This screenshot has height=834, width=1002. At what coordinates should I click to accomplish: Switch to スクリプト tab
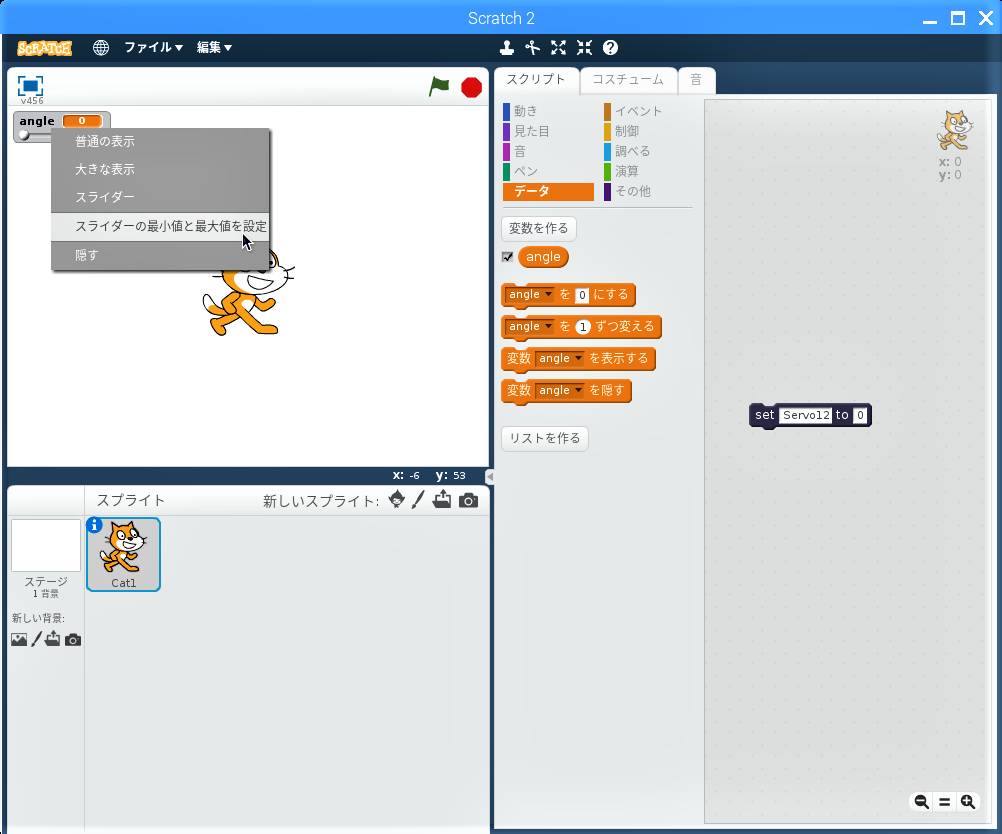click(x=536, y=80)
